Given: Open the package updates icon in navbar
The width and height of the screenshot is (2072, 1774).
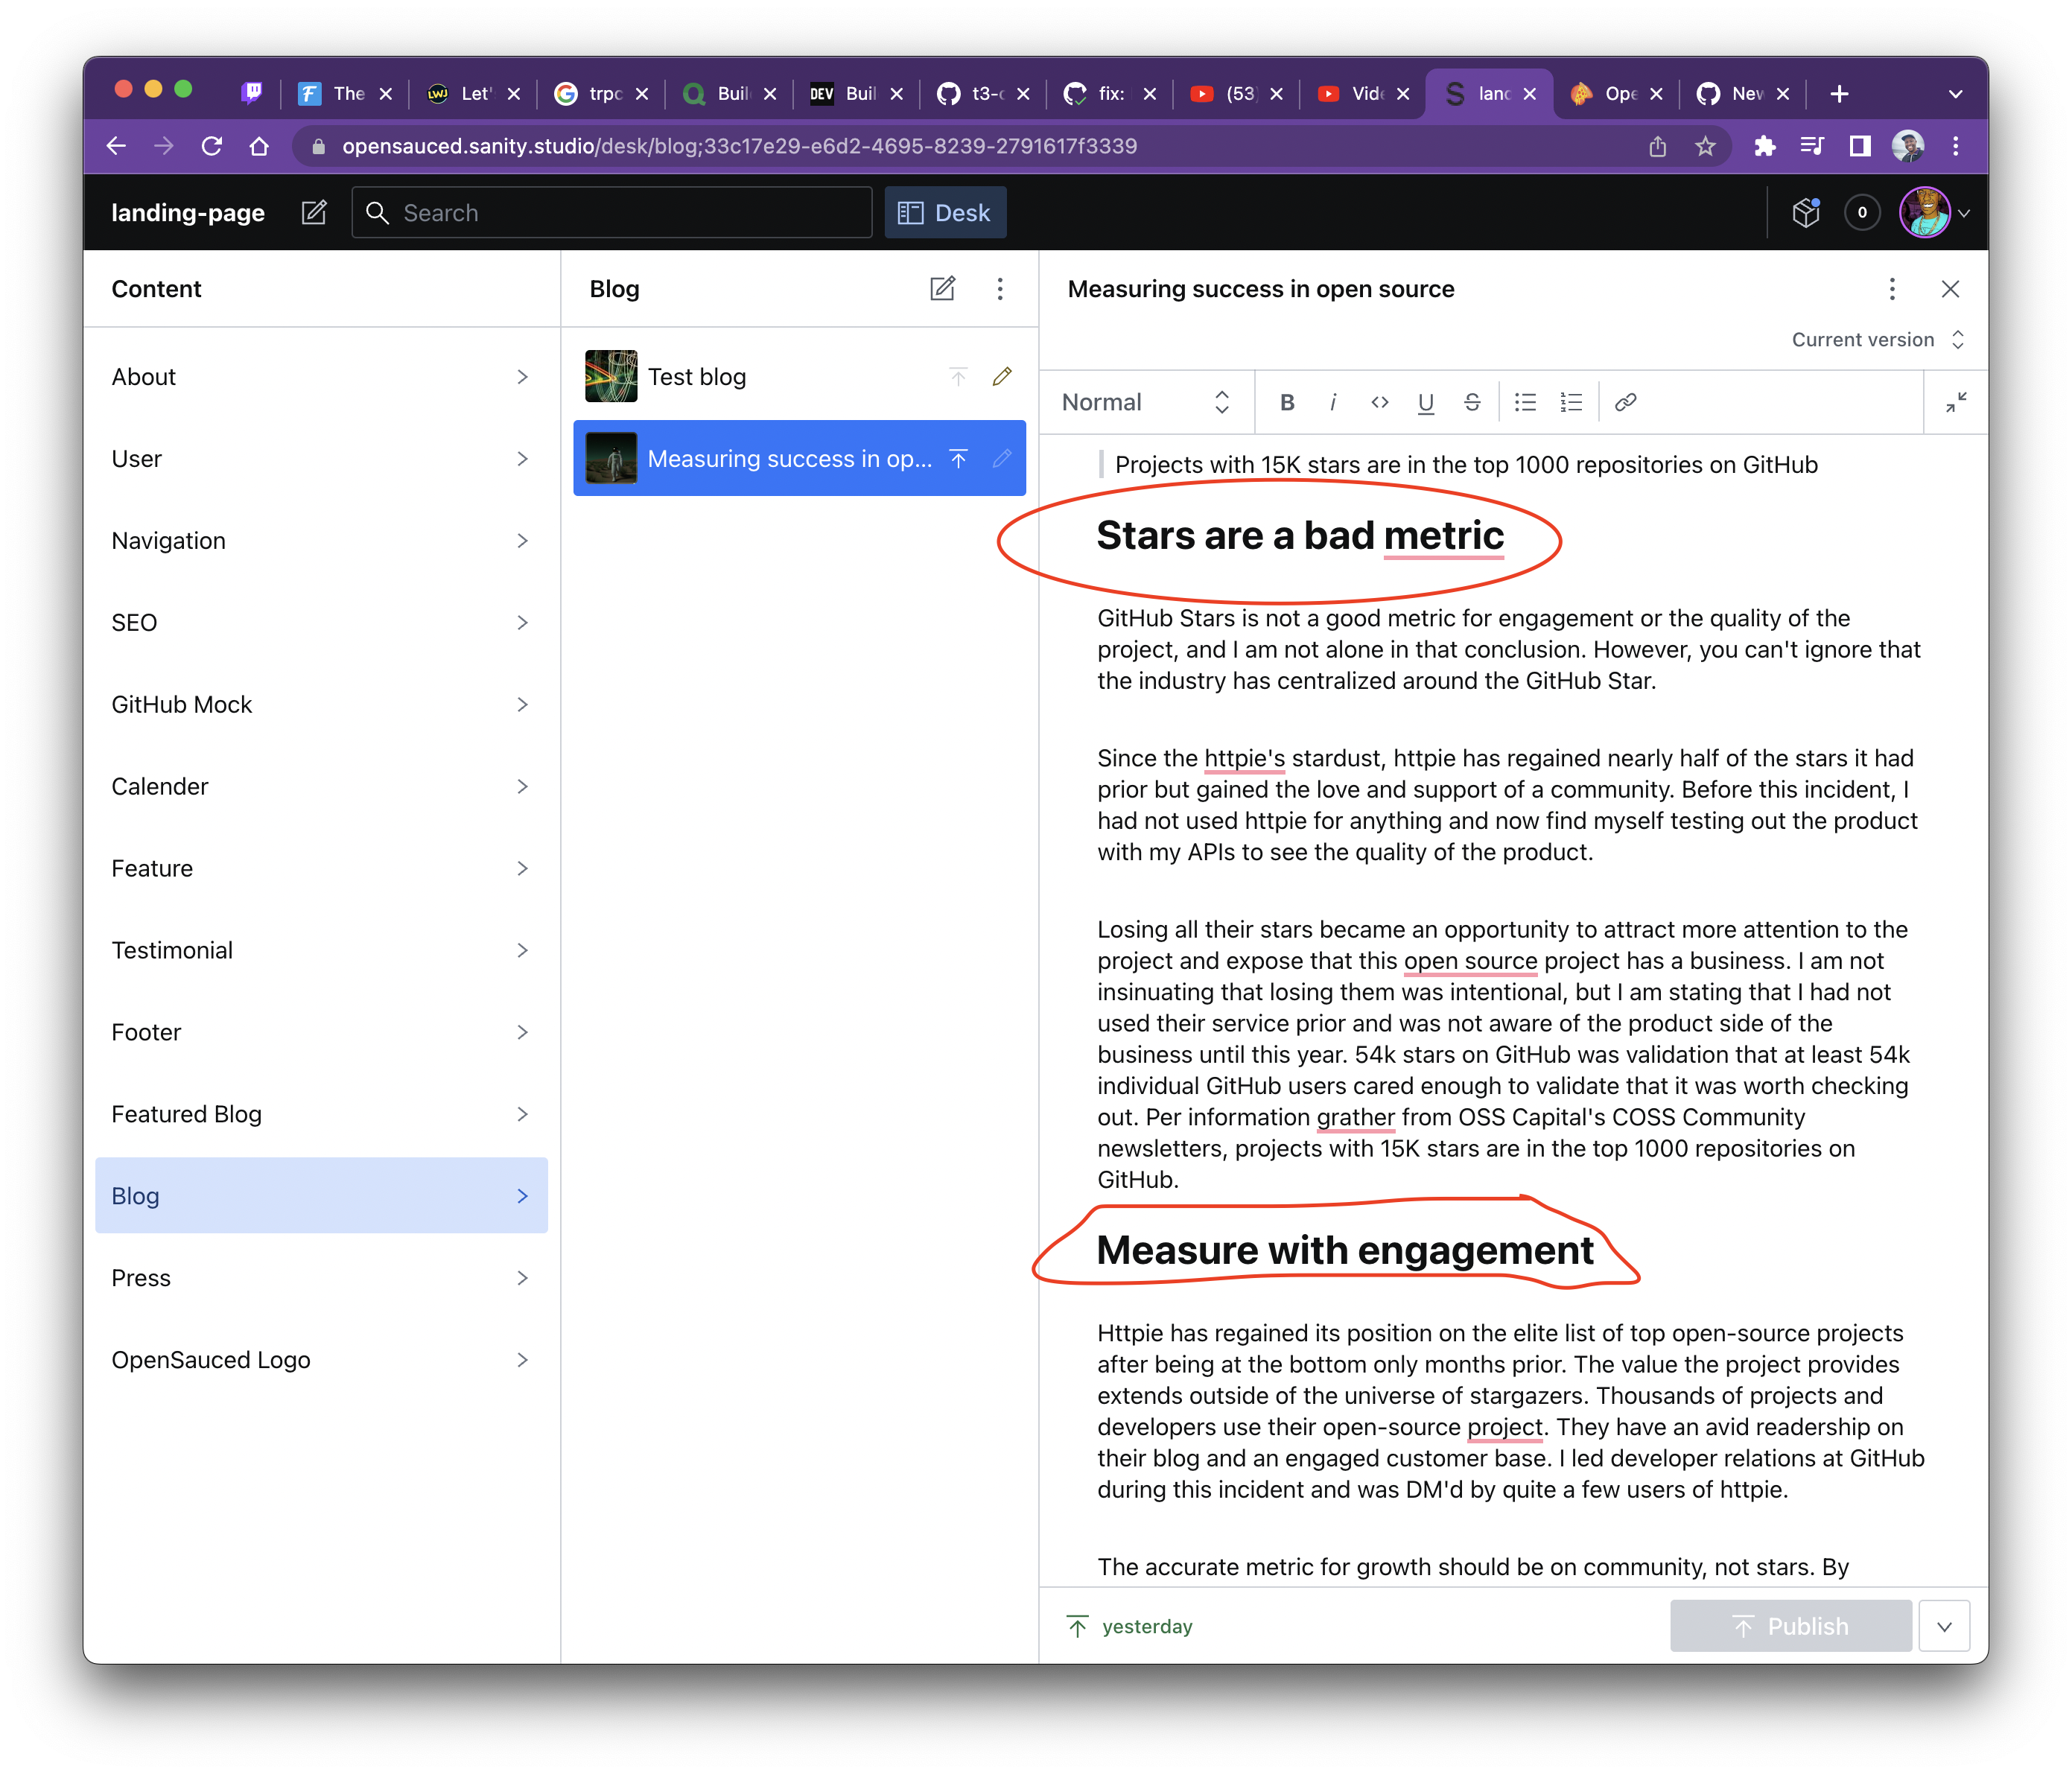Looking at the screenshot, I should coord(1806,212).
